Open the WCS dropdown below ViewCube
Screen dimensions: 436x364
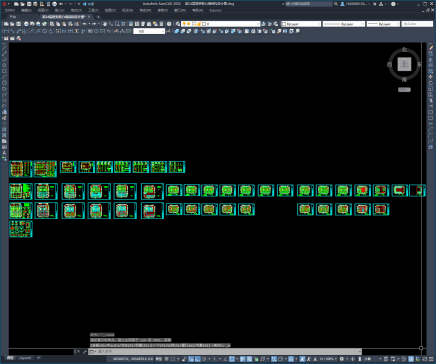pos(404,90)
